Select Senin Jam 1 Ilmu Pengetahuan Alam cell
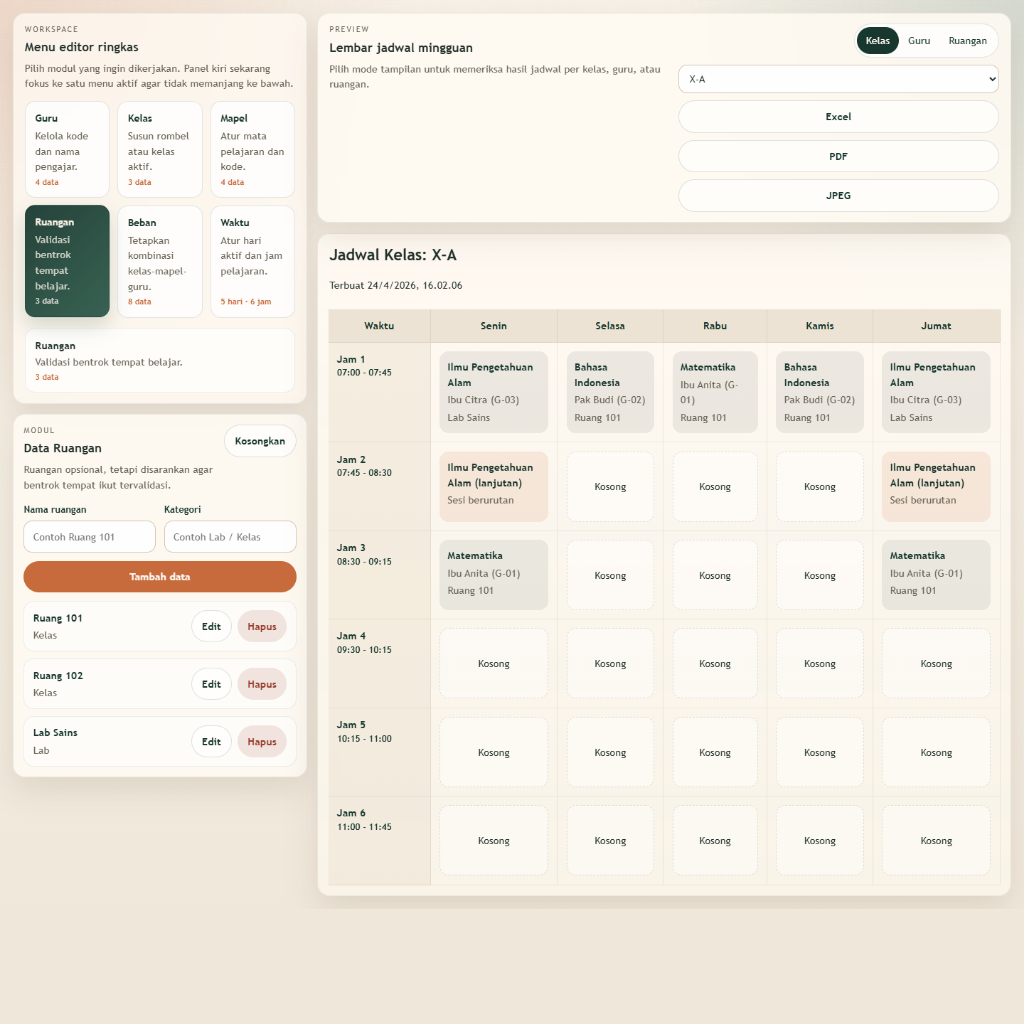 click(494, 392)
